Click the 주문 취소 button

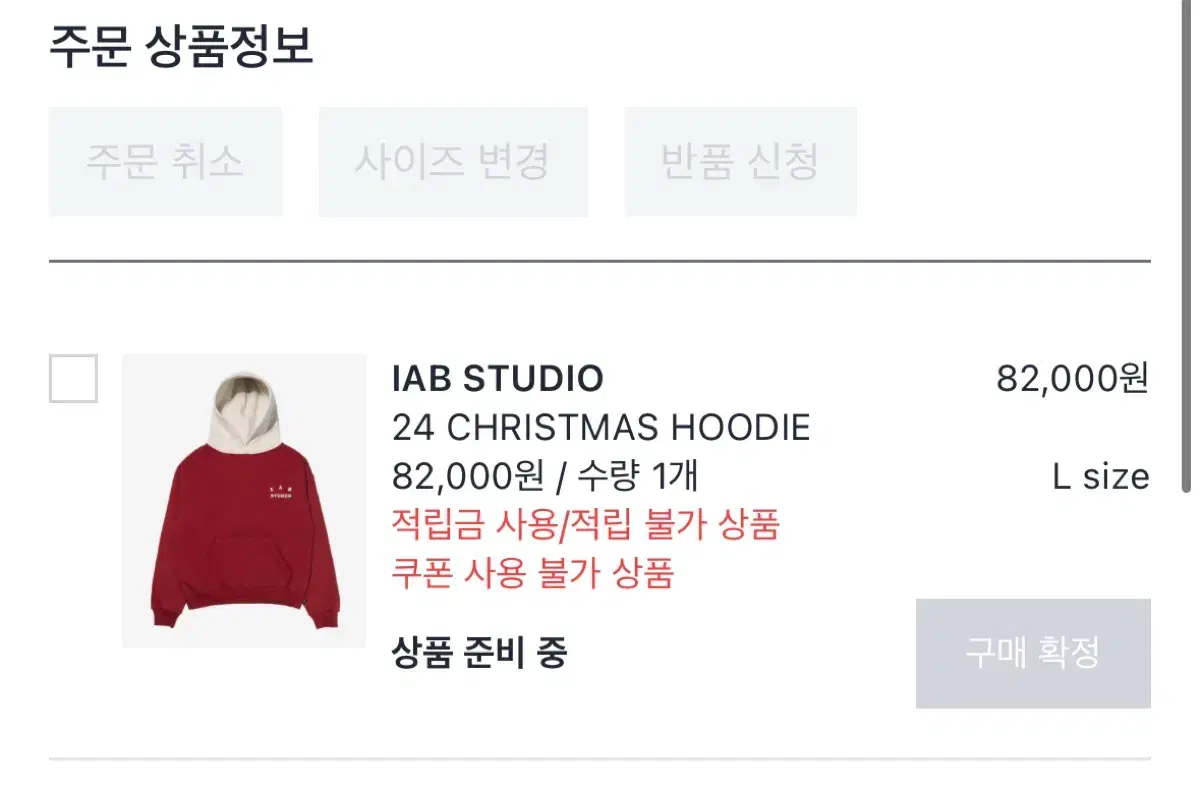coord(165,162)
